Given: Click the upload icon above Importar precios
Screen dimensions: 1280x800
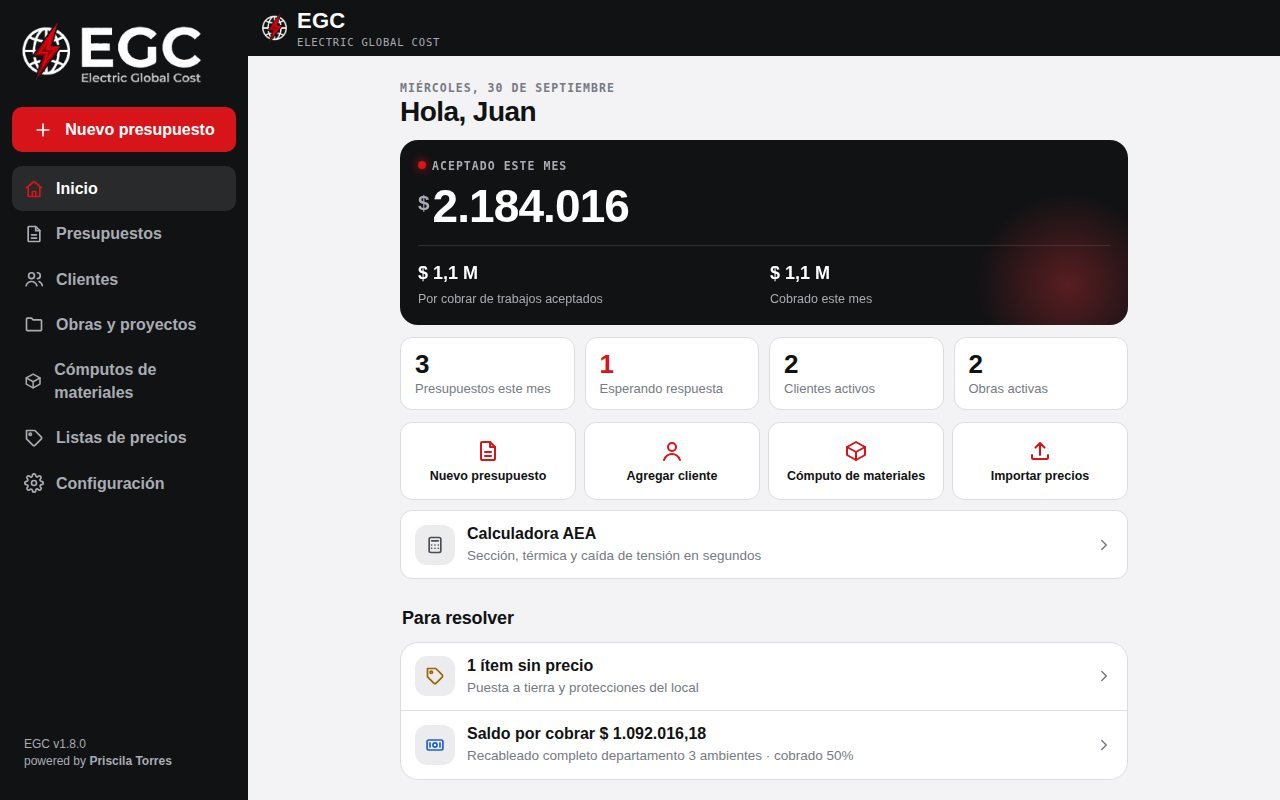Looking at the screenshot, I should coord(1040,451).
